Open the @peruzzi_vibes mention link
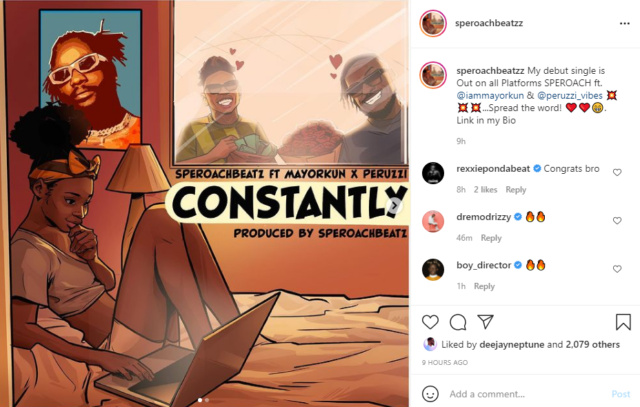The height and width of the screenshot is (407, 640). [570, 96]
